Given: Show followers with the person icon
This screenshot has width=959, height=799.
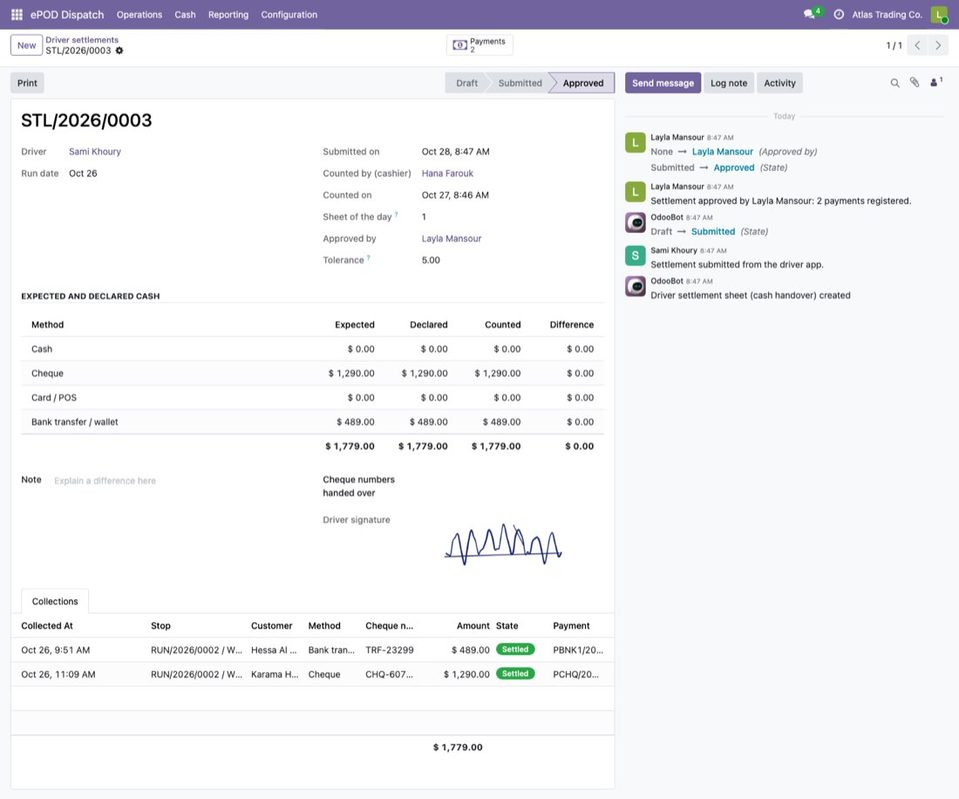Looking at the screenshot, I should [935, 83].
